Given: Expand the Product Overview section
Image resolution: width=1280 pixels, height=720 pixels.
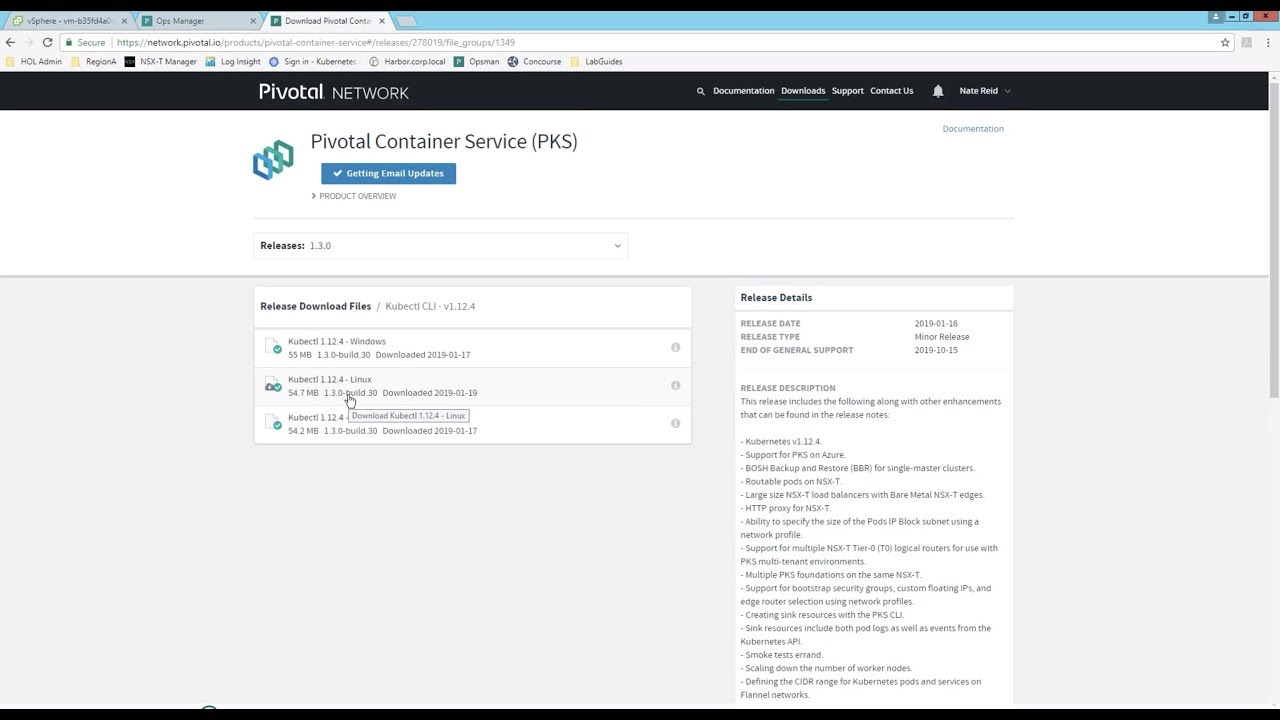Looking at the screenshot, I should tap(354, 196).
